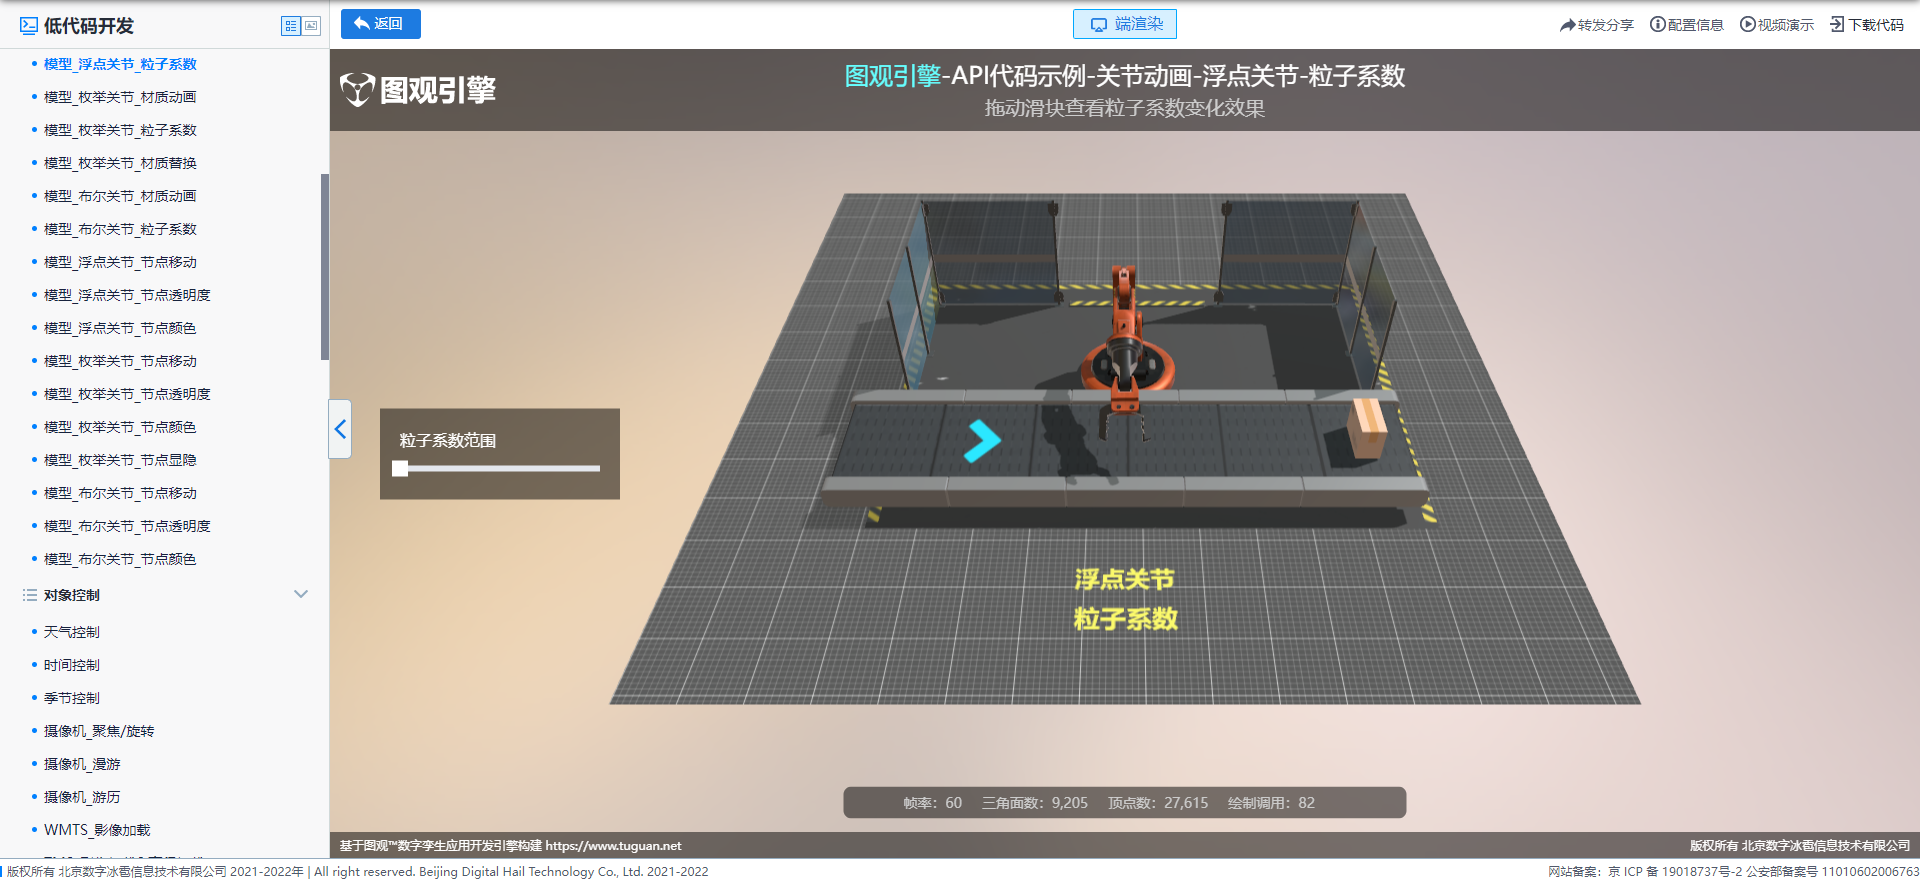Open 模型_布尔关节_节点移动 example
Viewport: 1920px width, 879px height.
click(x=120, y=493)
